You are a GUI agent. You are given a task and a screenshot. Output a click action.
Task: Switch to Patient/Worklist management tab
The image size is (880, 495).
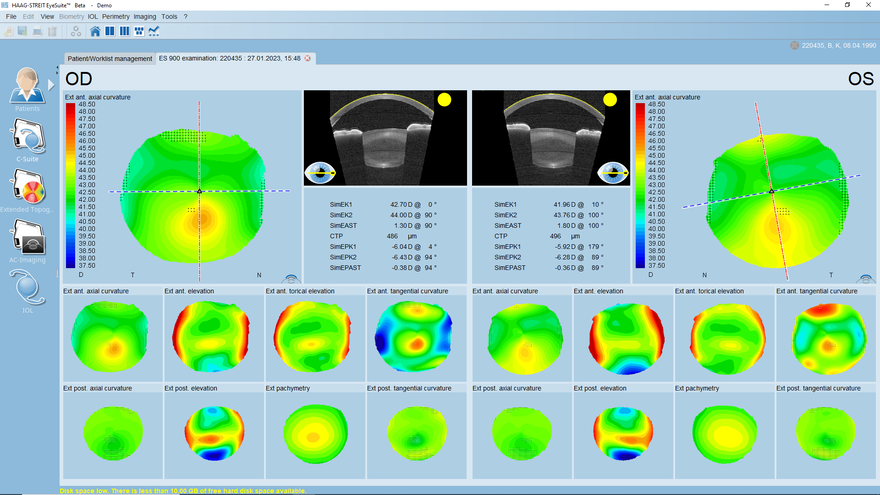[x=109, y=58]
